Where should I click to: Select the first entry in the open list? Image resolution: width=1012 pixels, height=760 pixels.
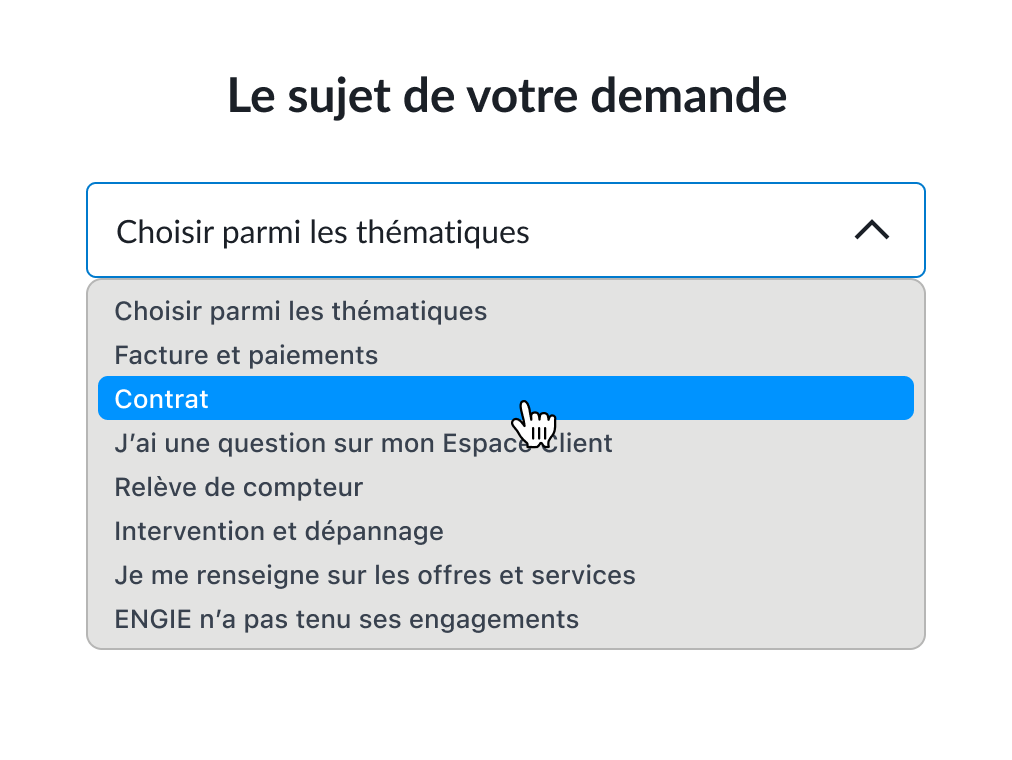coord(301,311)
